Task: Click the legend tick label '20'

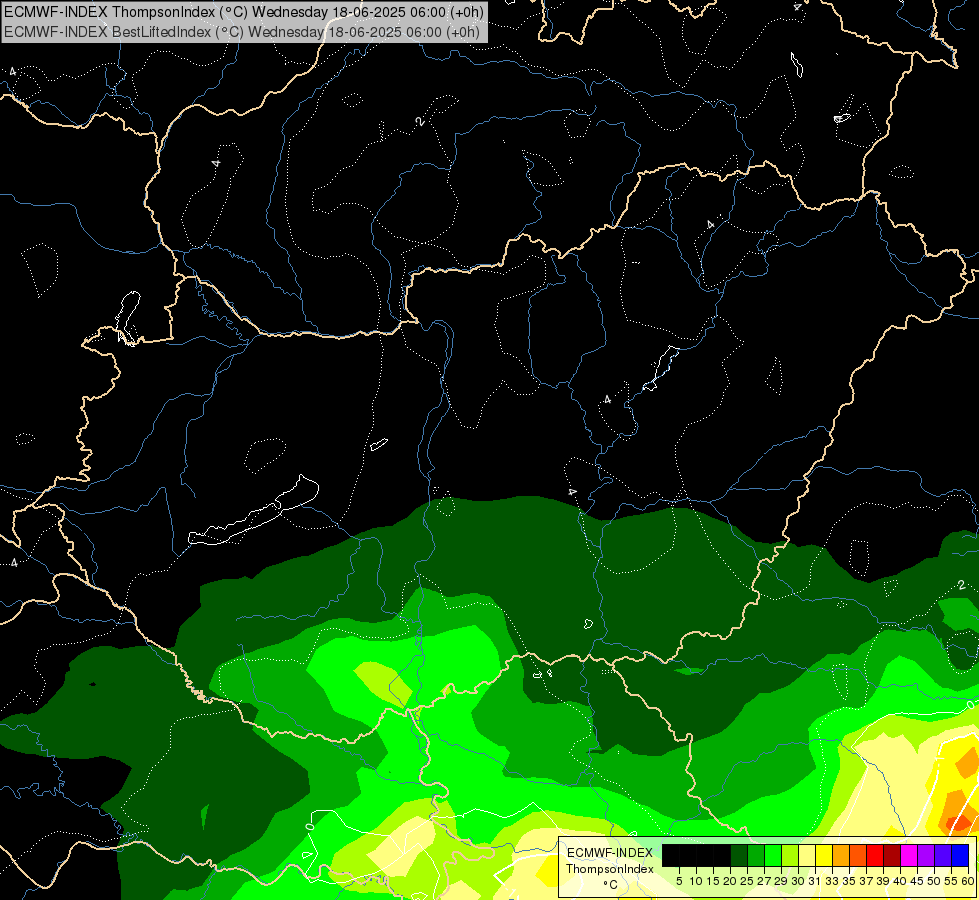Action: point(731,881)
